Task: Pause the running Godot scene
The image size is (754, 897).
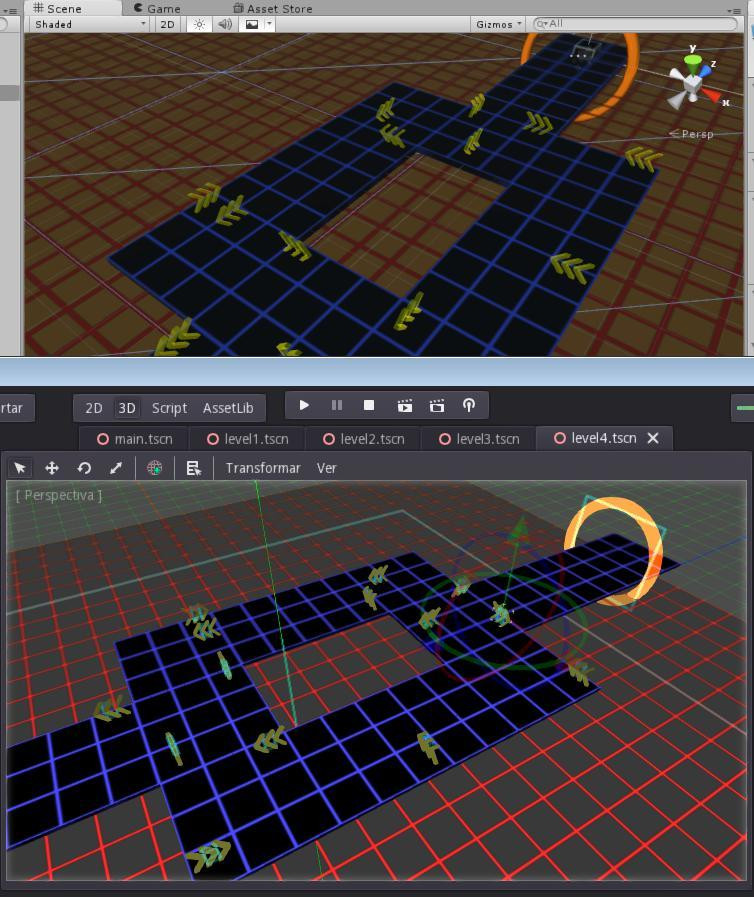Action: 337,406
